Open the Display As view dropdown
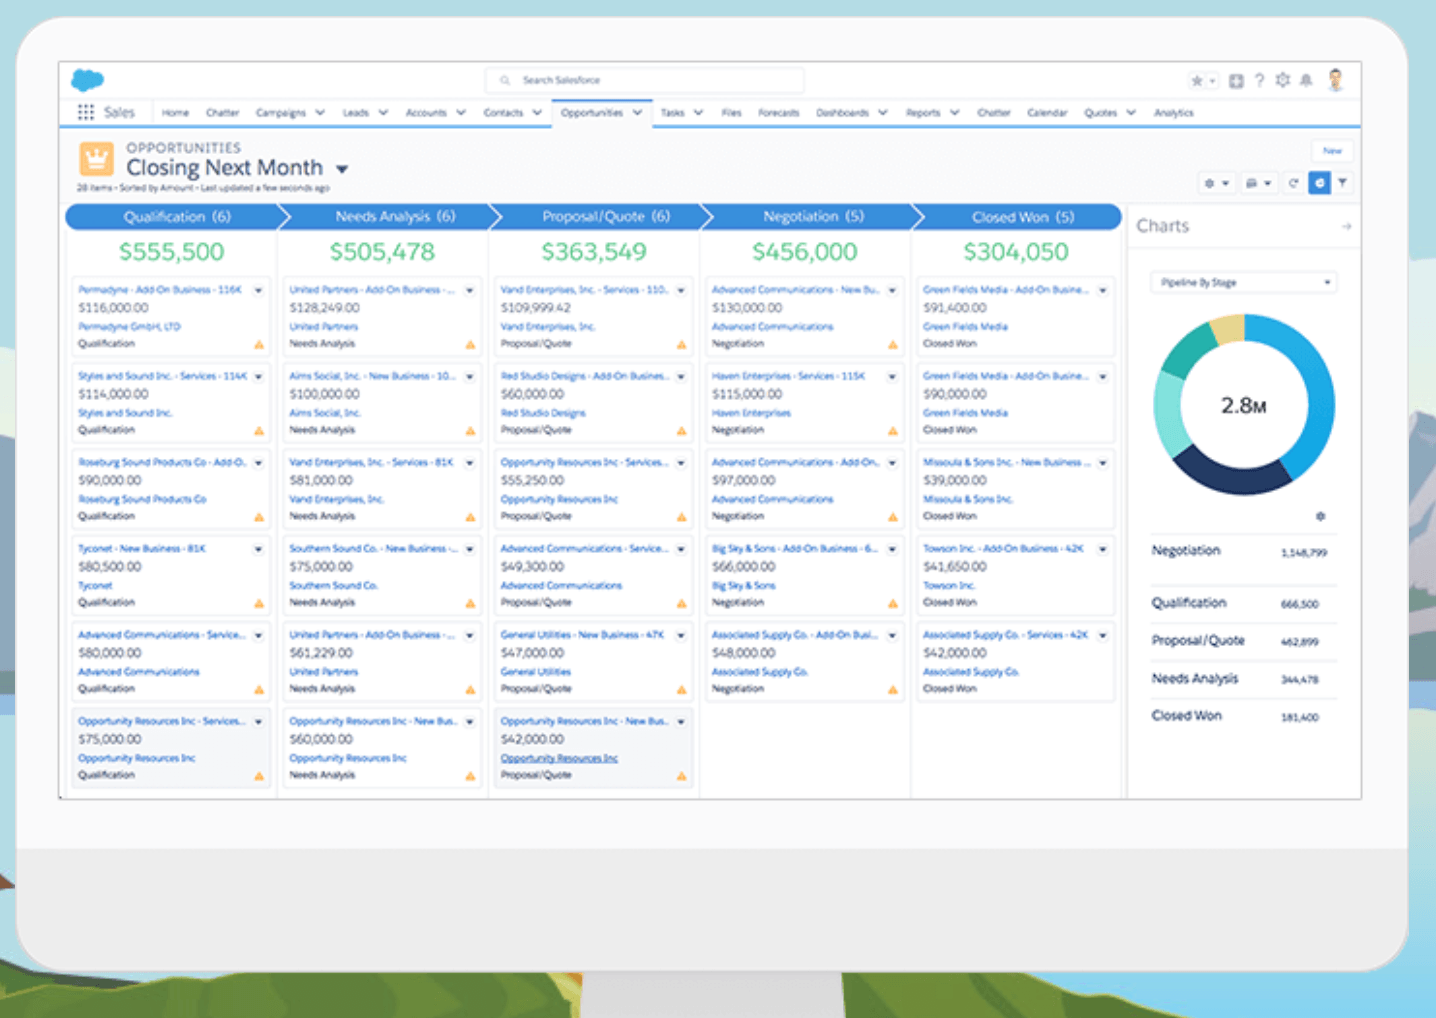This screenshot has height=1018, width=1436. pyautogui.click(x=1258, y=183)
